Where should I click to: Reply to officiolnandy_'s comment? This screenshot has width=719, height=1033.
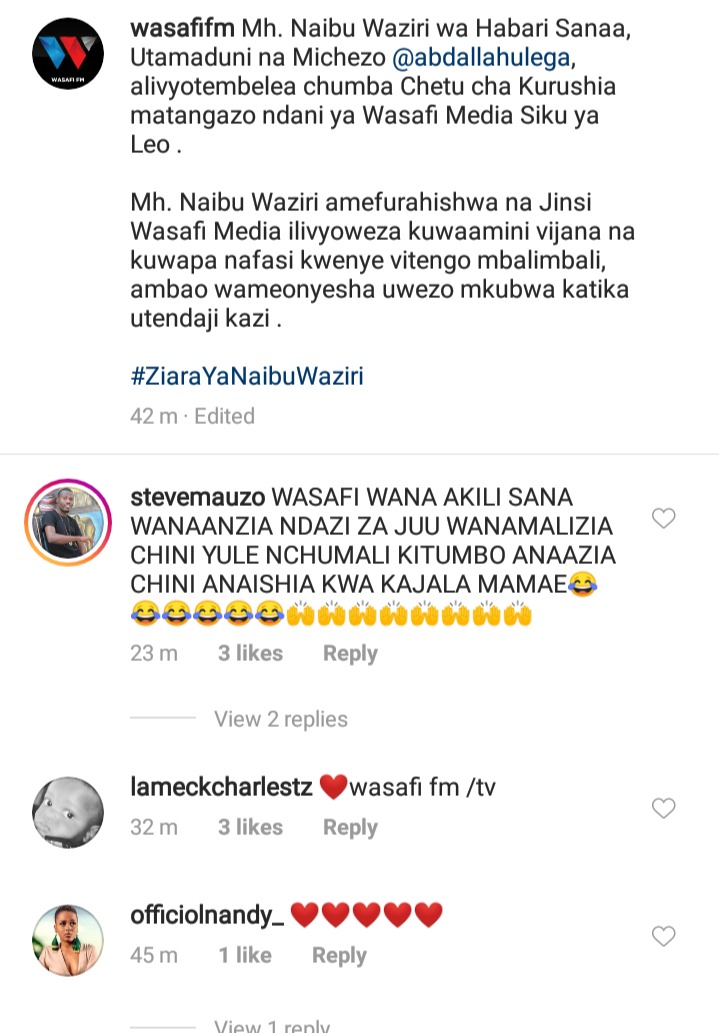[339, 955]
